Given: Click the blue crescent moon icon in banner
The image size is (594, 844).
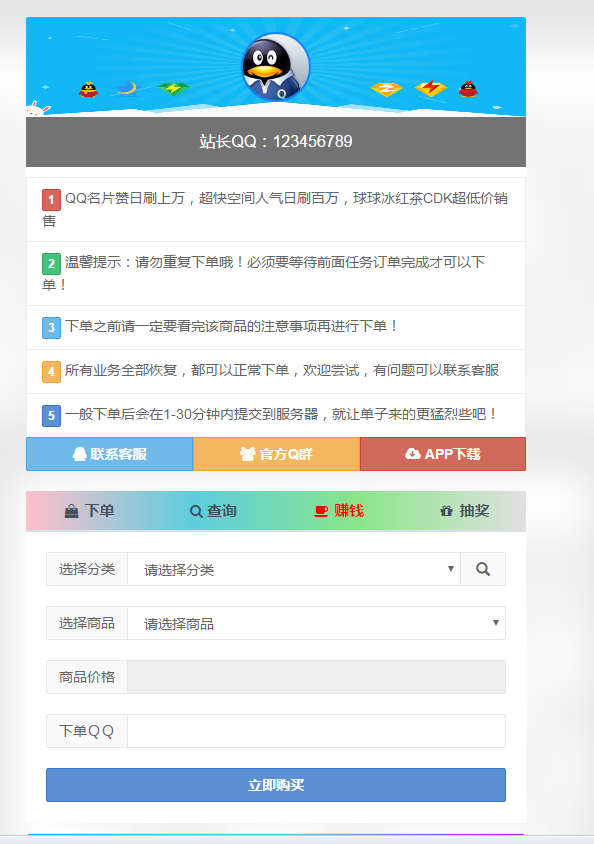Looking at the screenshot, I should pos(127,88).
